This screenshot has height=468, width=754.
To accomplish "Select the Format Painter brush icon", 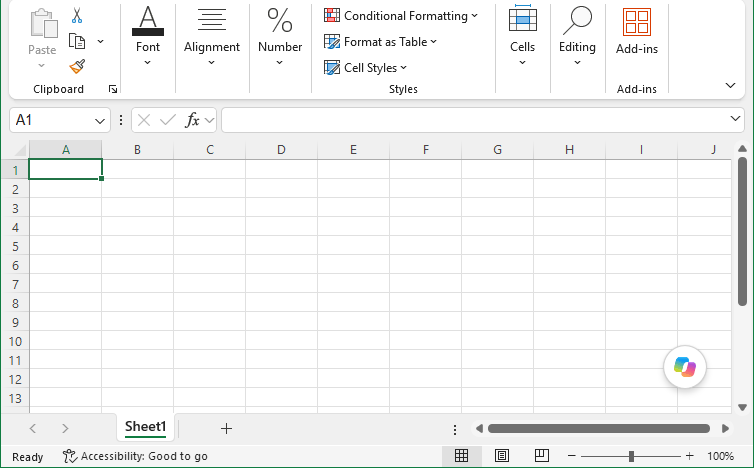I will (77, 66).
